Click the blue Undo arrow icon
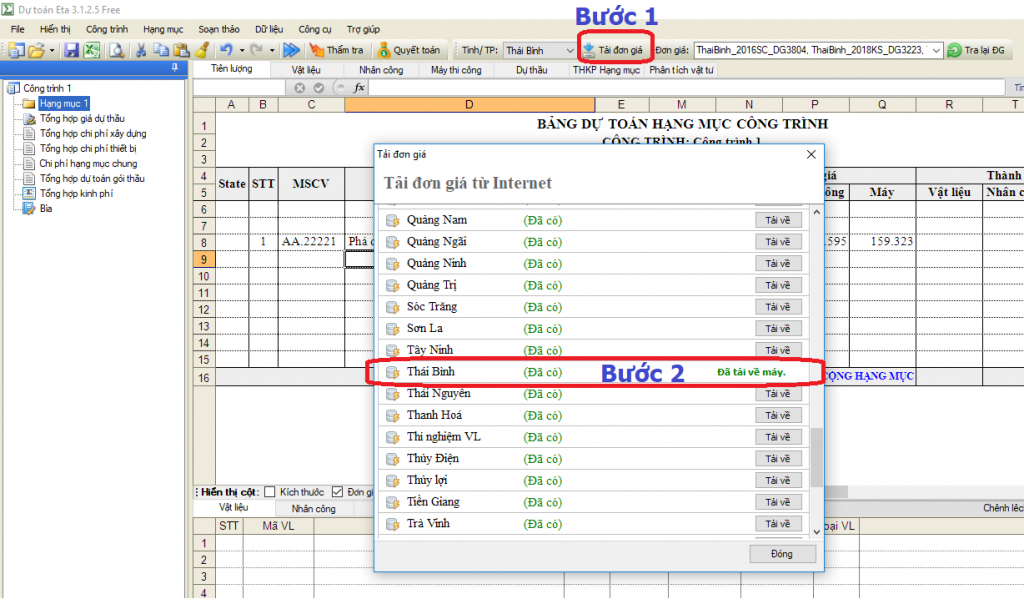Image resolution: width=1024 pixels, height=609 pixels. coord(227,49)
